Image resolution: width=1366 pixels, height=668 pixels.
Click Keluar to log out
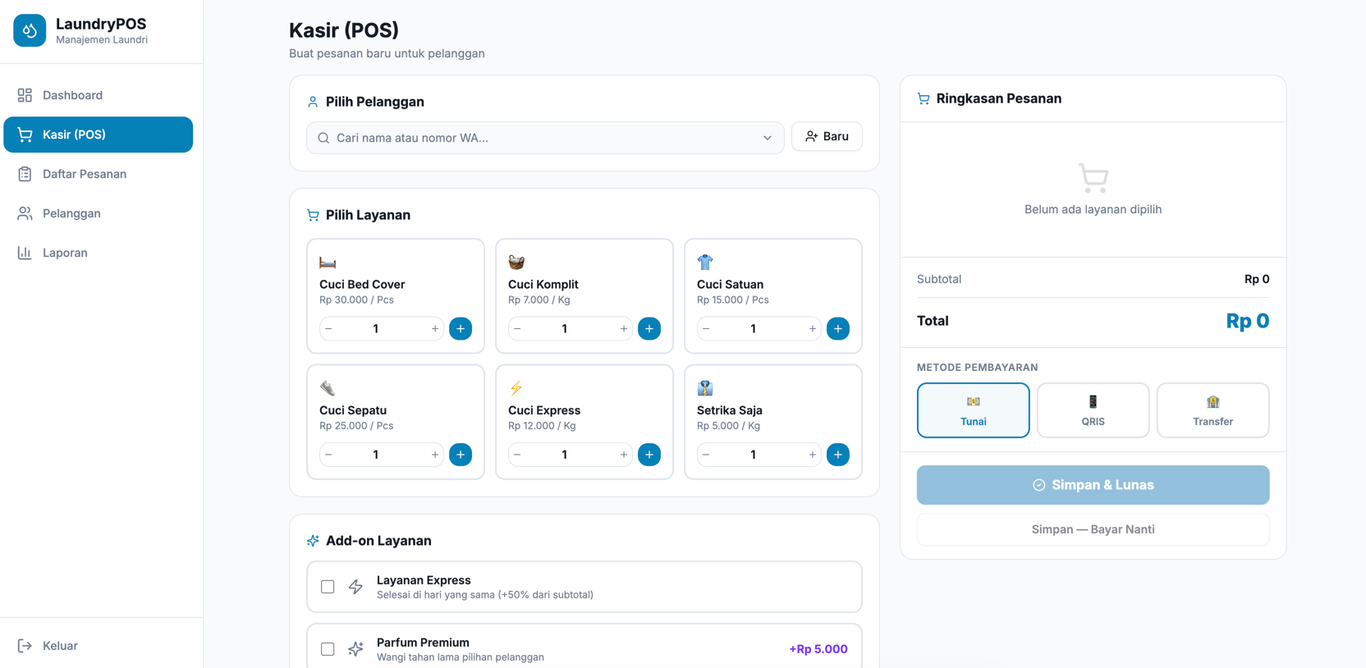point(98,646)
